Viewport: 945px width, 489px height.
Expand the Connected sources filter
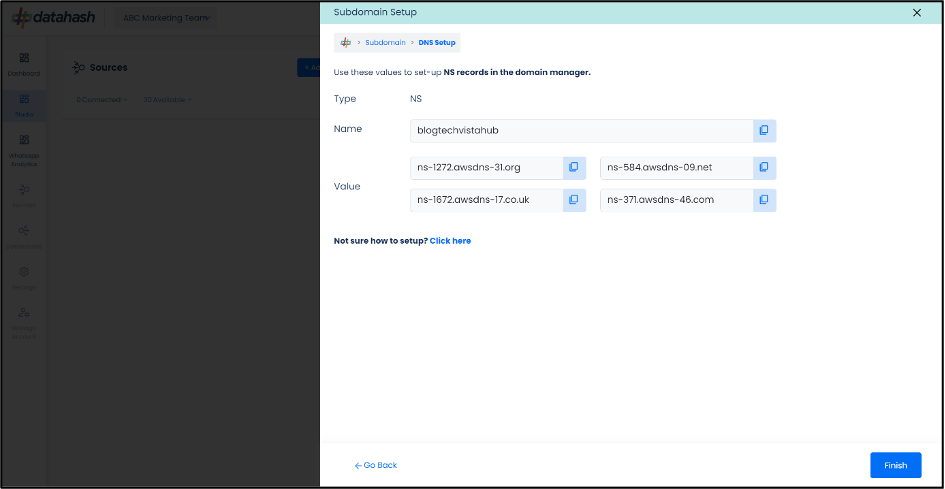(101, 100)
